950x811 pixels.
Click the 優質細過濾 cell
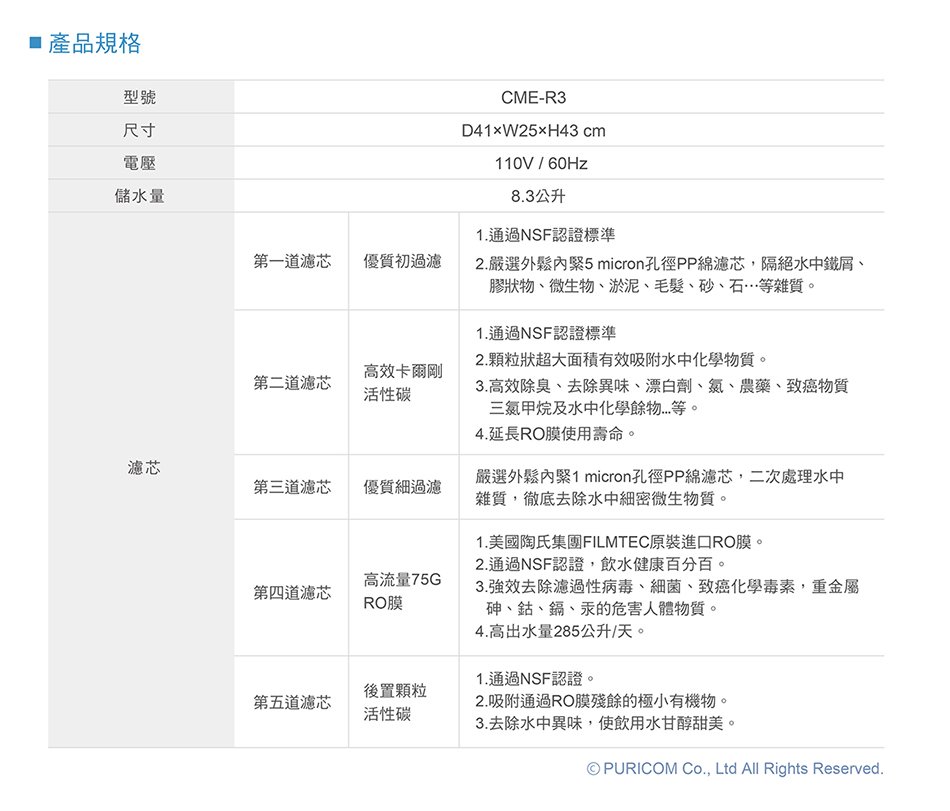point(403,487)
